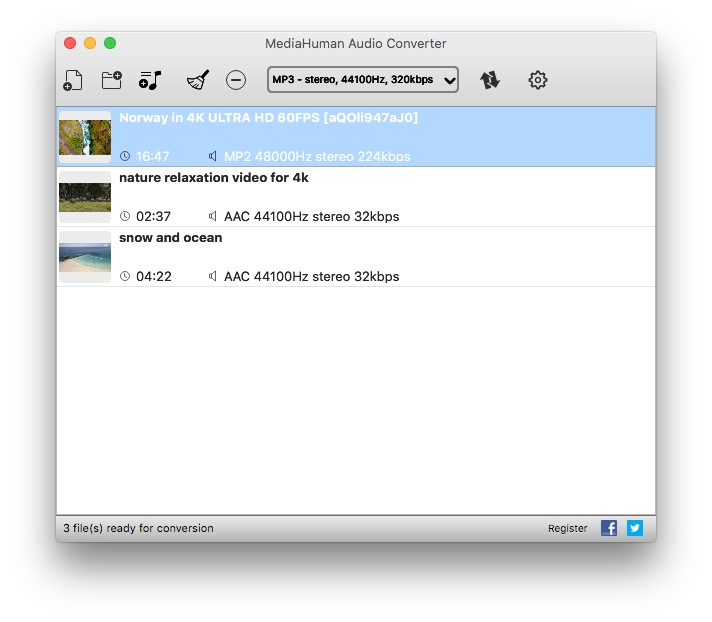Minimize the window with yellow button
Screen dimensions: 712x622
(x=90, y=44)
